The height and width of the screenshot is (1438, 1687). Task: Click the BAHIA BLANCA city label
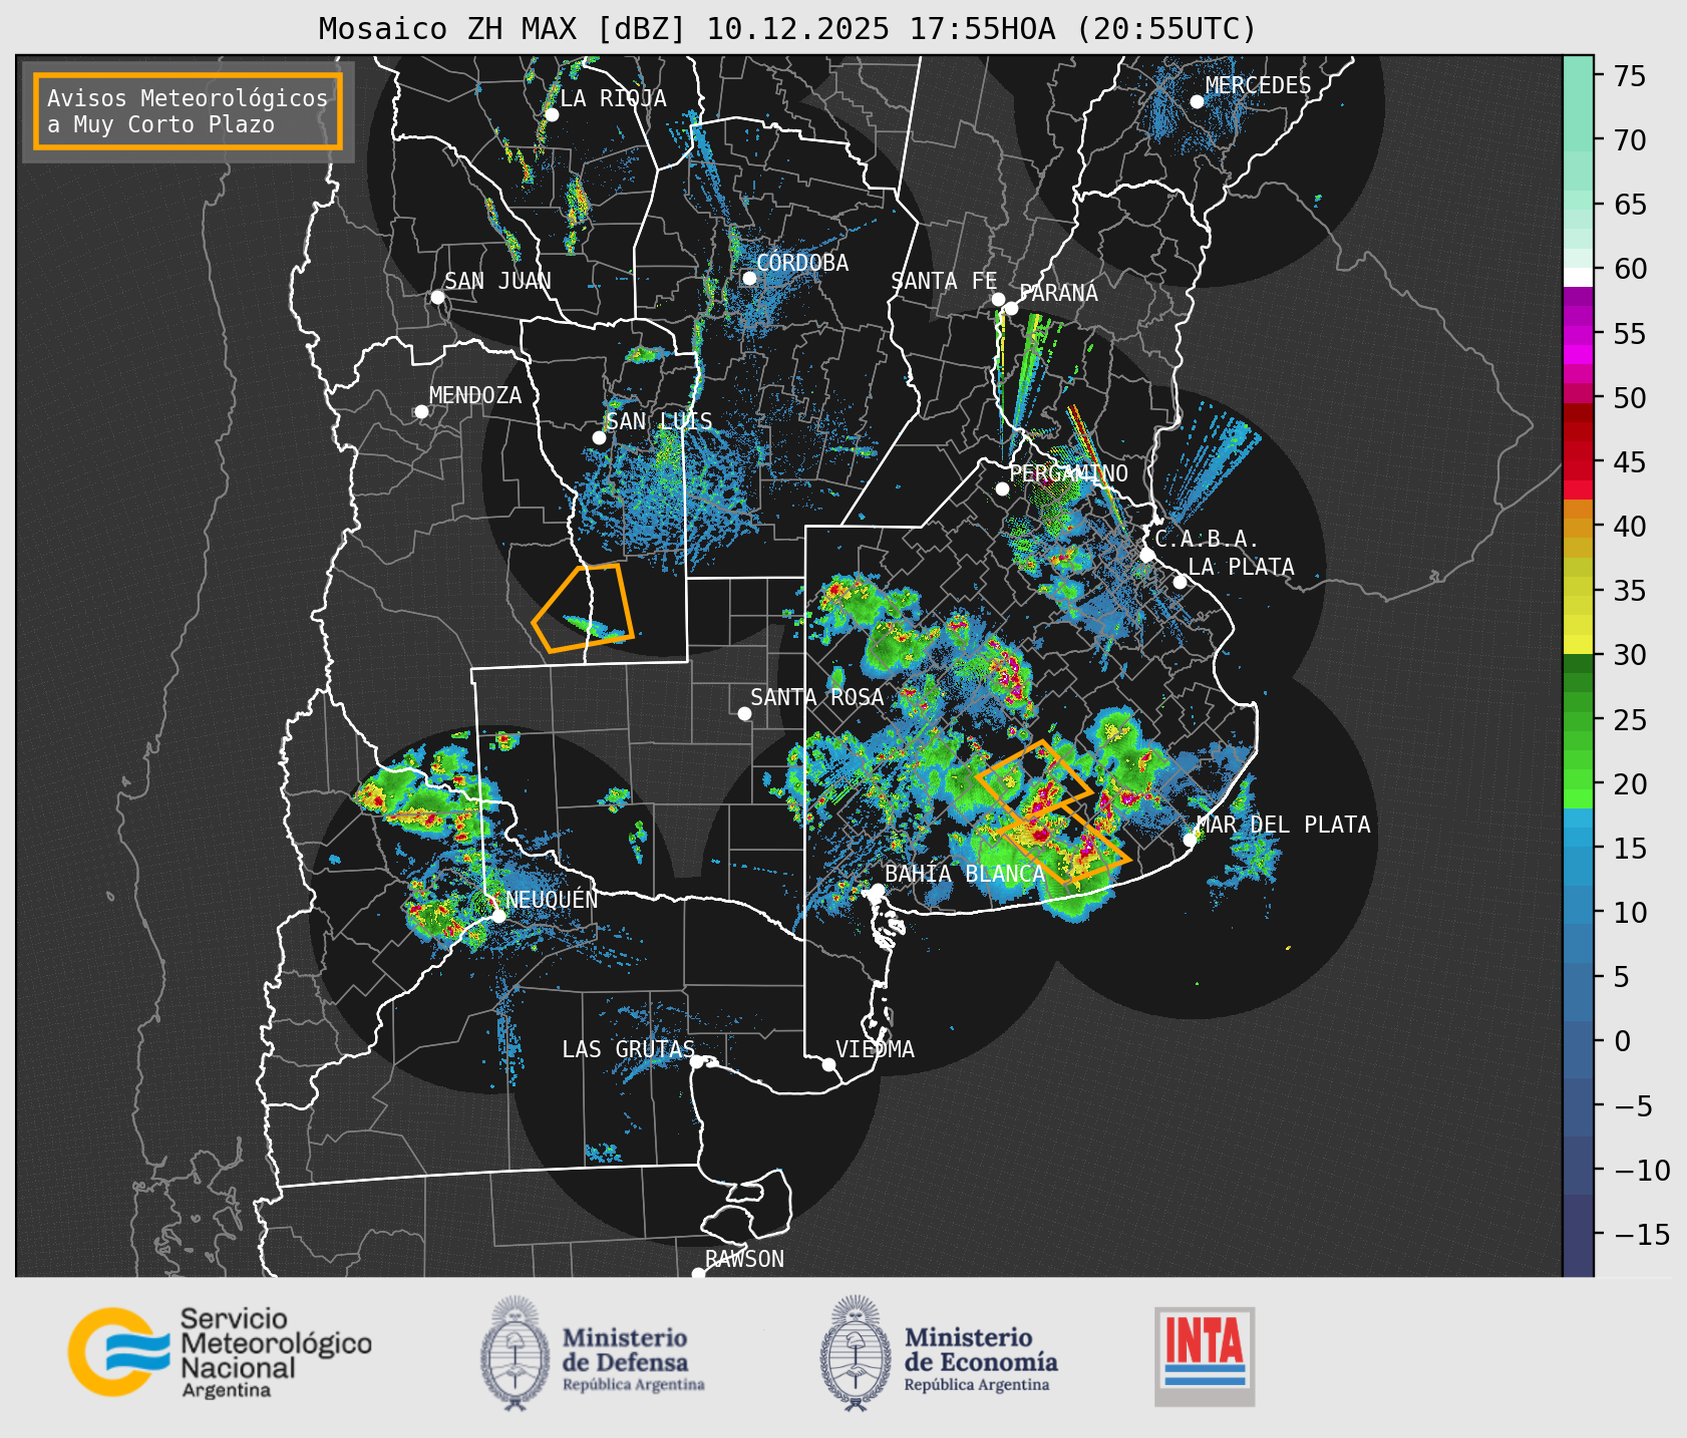(x=965, y=874)
